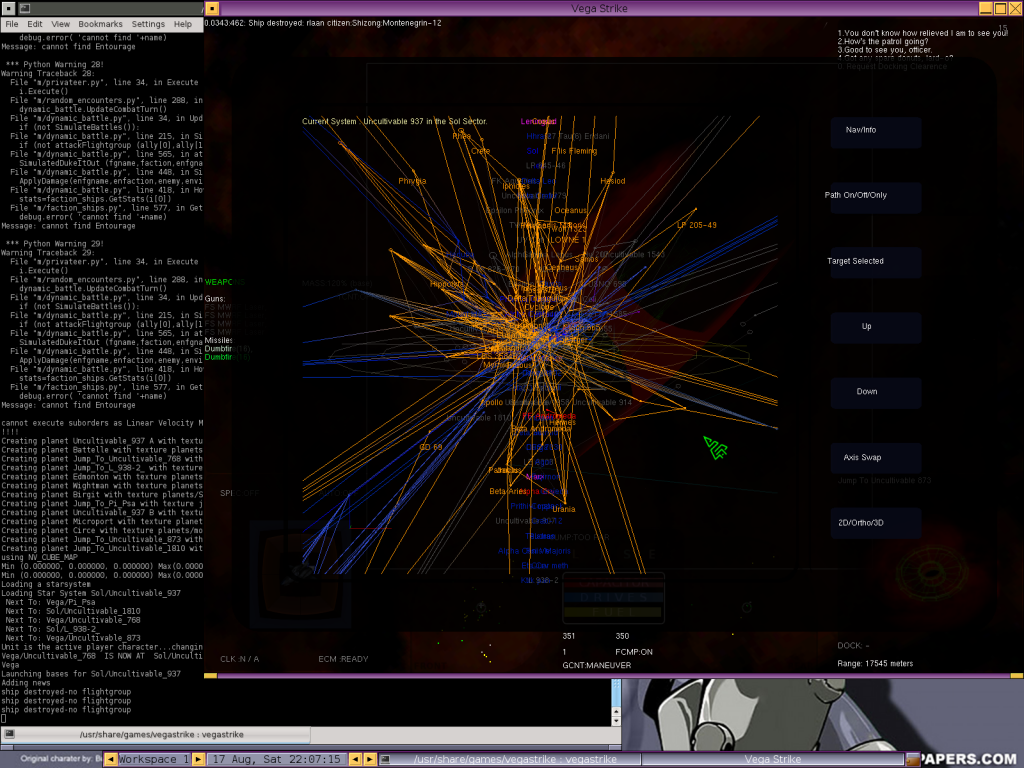Click the 'DOCK: -' status text
Screen dimensions: 1024x768
pyautogui.click(x=853, y=646)
